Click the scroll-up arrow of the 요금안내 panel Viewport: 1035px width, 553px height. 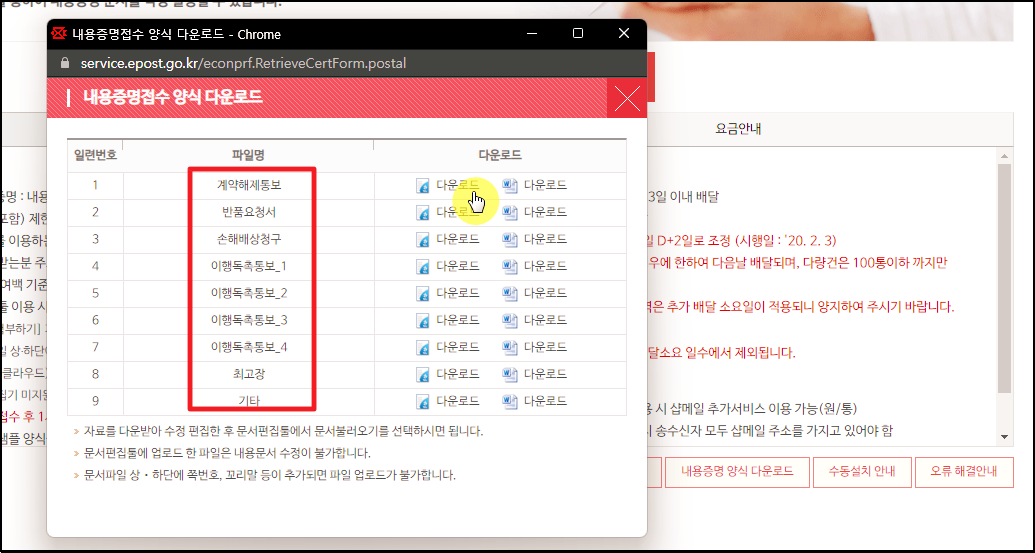[x=1005, y=156]
